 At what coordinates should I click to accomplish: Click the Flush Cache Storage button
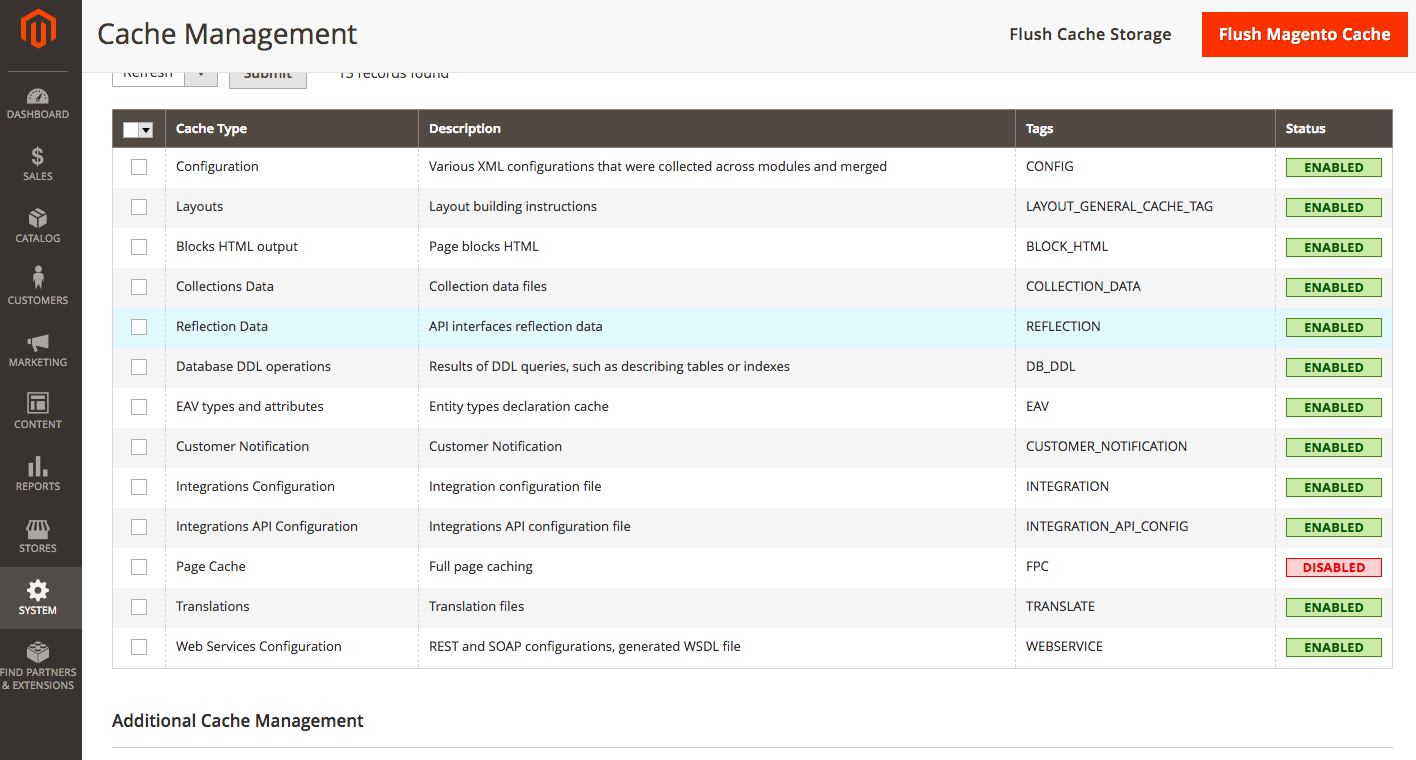coord(1090,34)
